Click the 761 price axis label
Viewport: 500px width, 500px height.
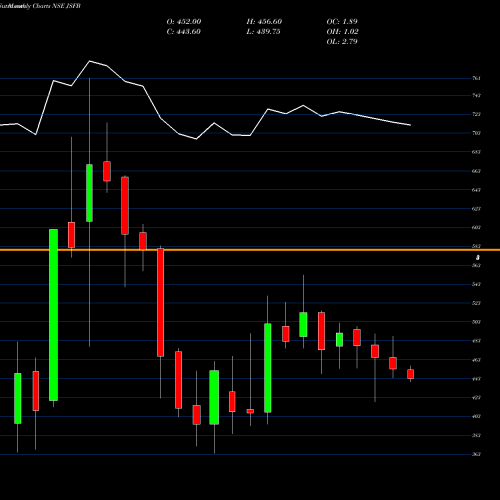click(x=476, y=78)
